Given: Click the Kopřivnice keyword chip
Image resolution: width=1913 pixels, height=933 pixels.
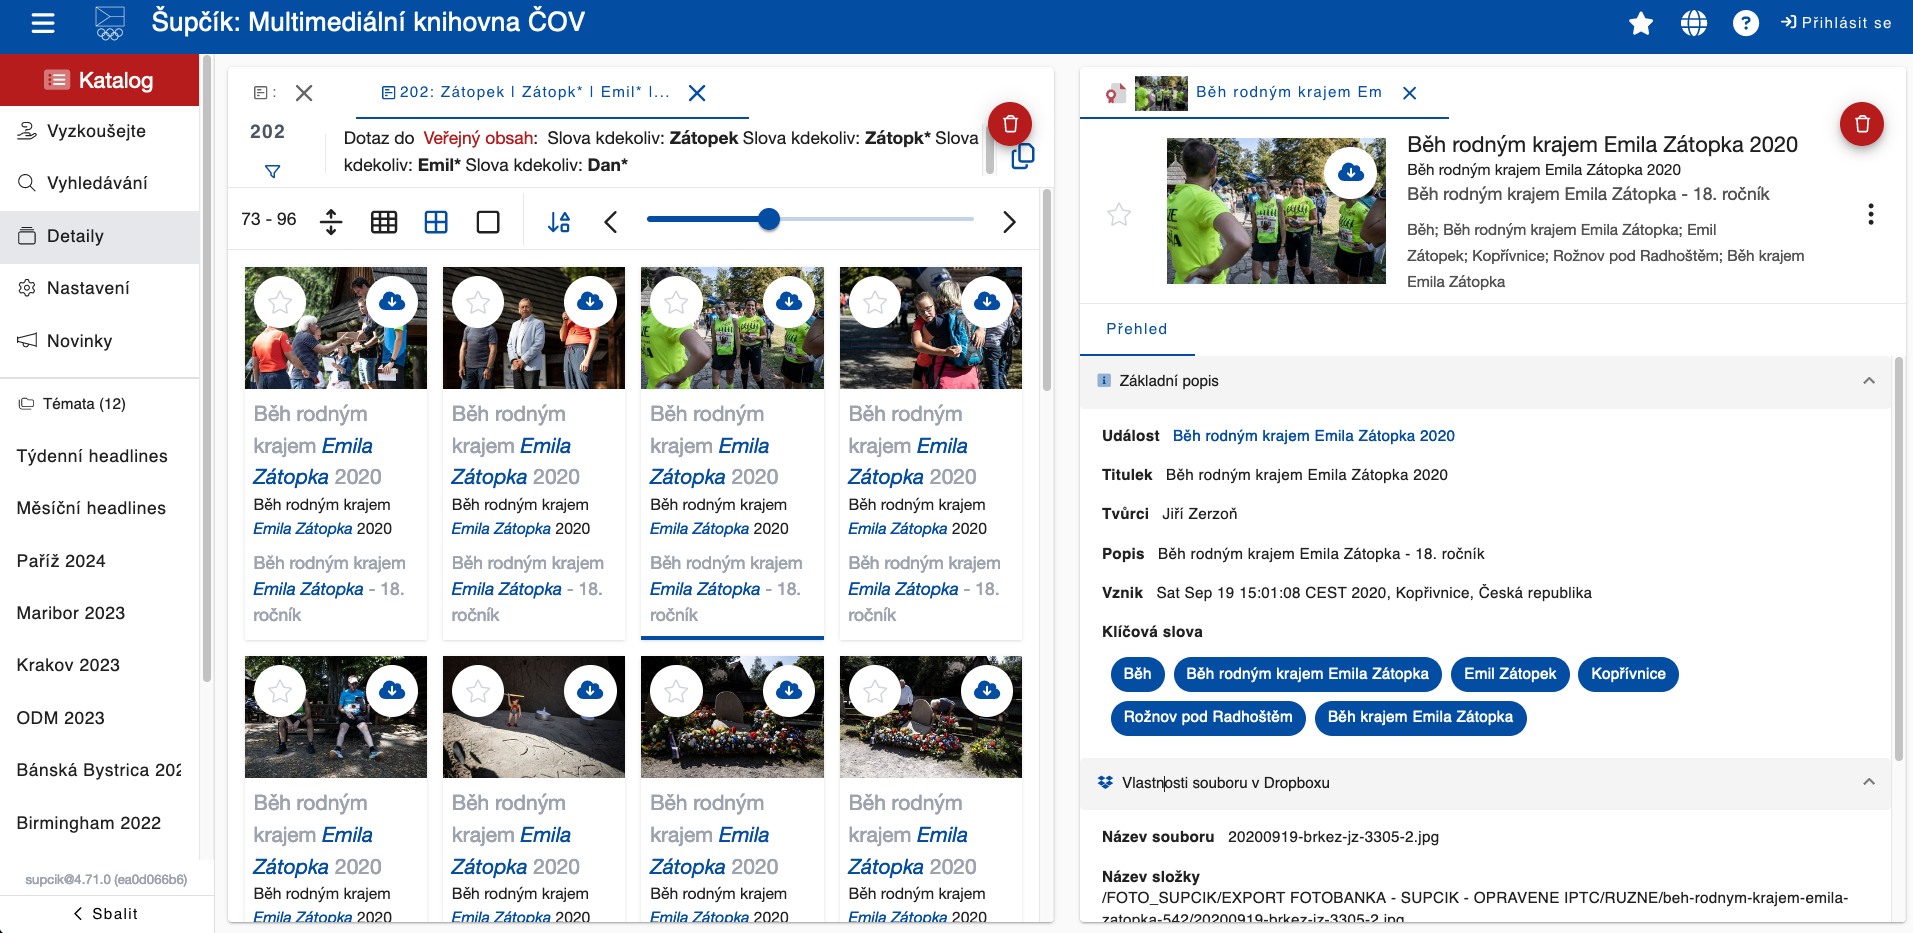Looking at the screenshot, I should tap(1628, 674).
